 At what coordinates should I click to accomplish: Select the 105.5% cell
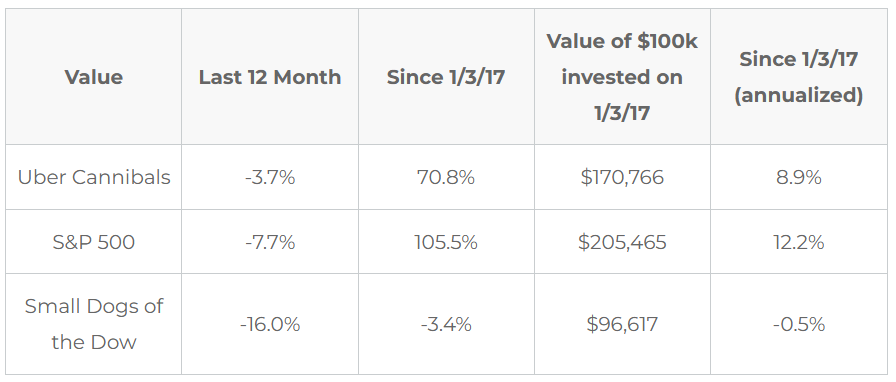pyautogui.click(x=446, y=241)
